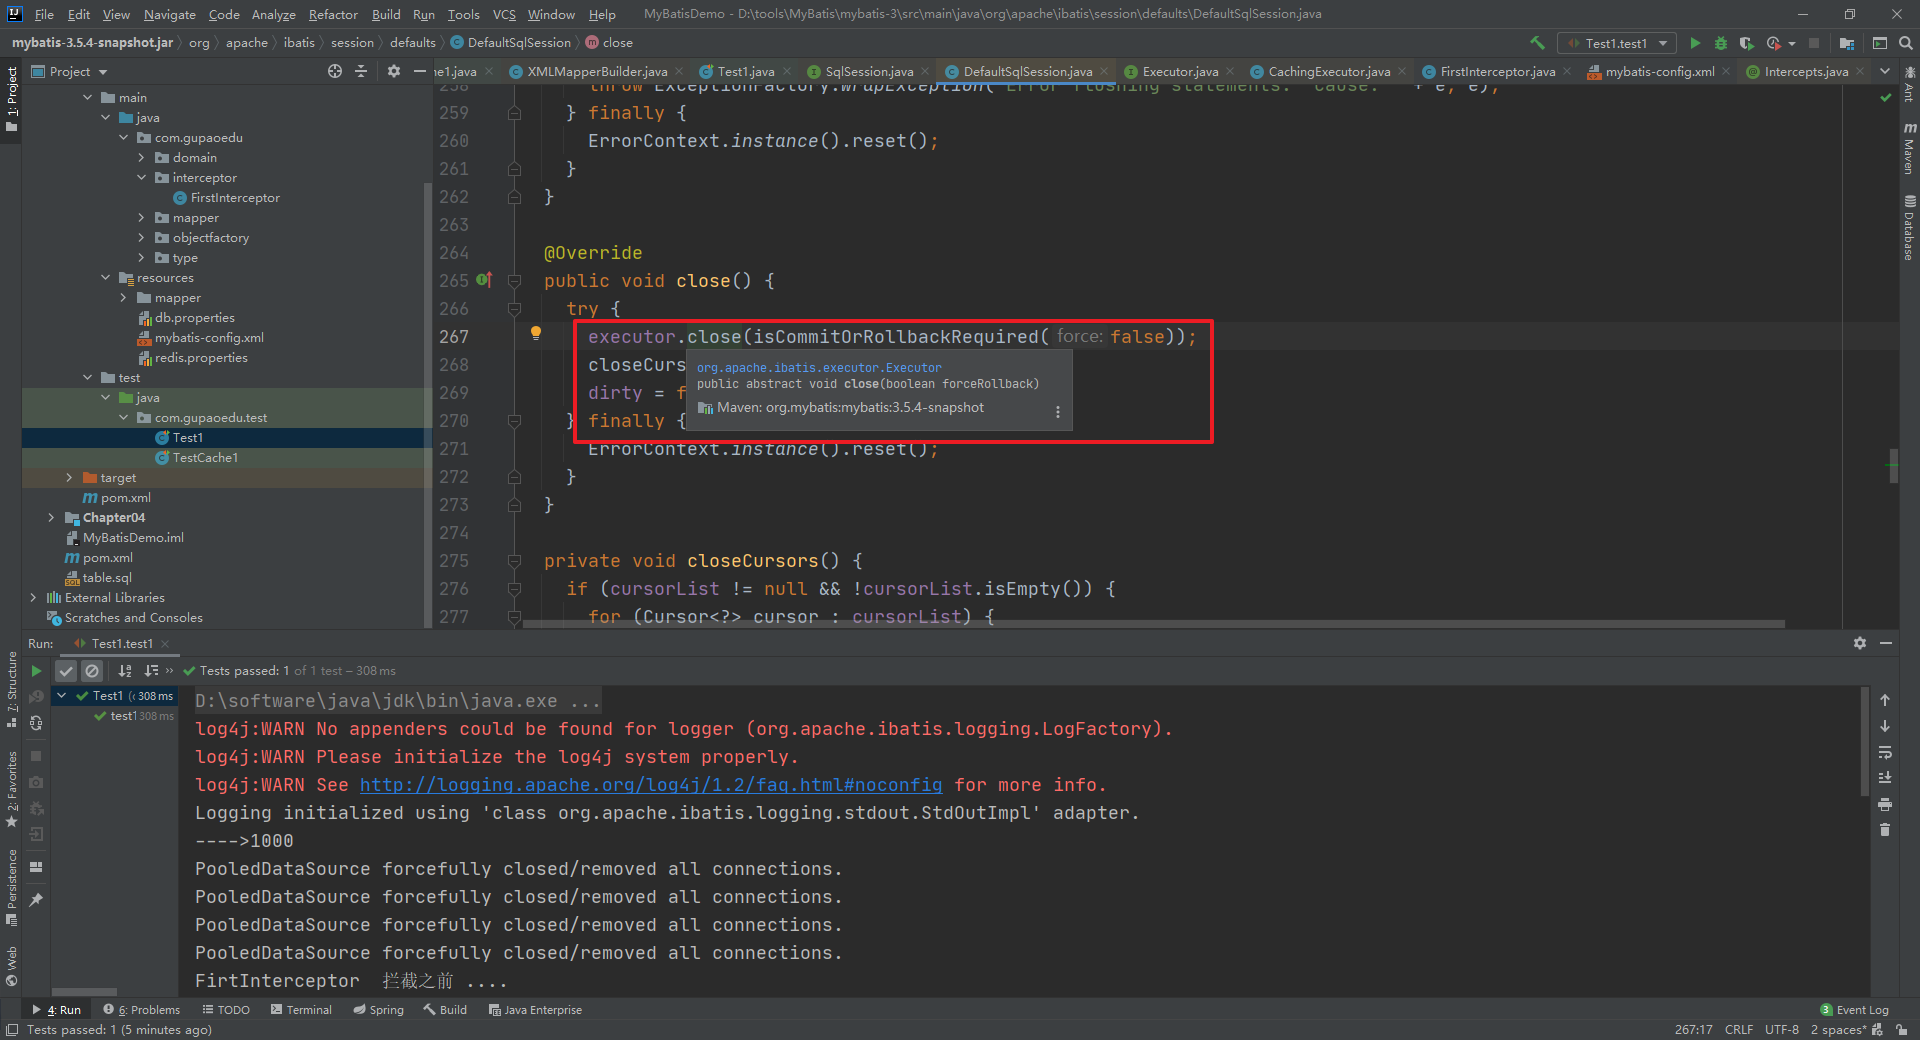The image size is (1920, 1040).
Task: Hide the Project panel with the minus icon
Action: 420,71
